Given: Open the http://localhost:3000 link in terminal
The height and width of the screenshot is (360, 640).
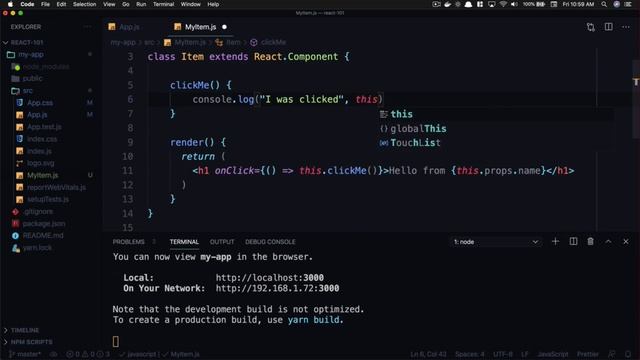Looking at the screenshot, I should (270, 278).
